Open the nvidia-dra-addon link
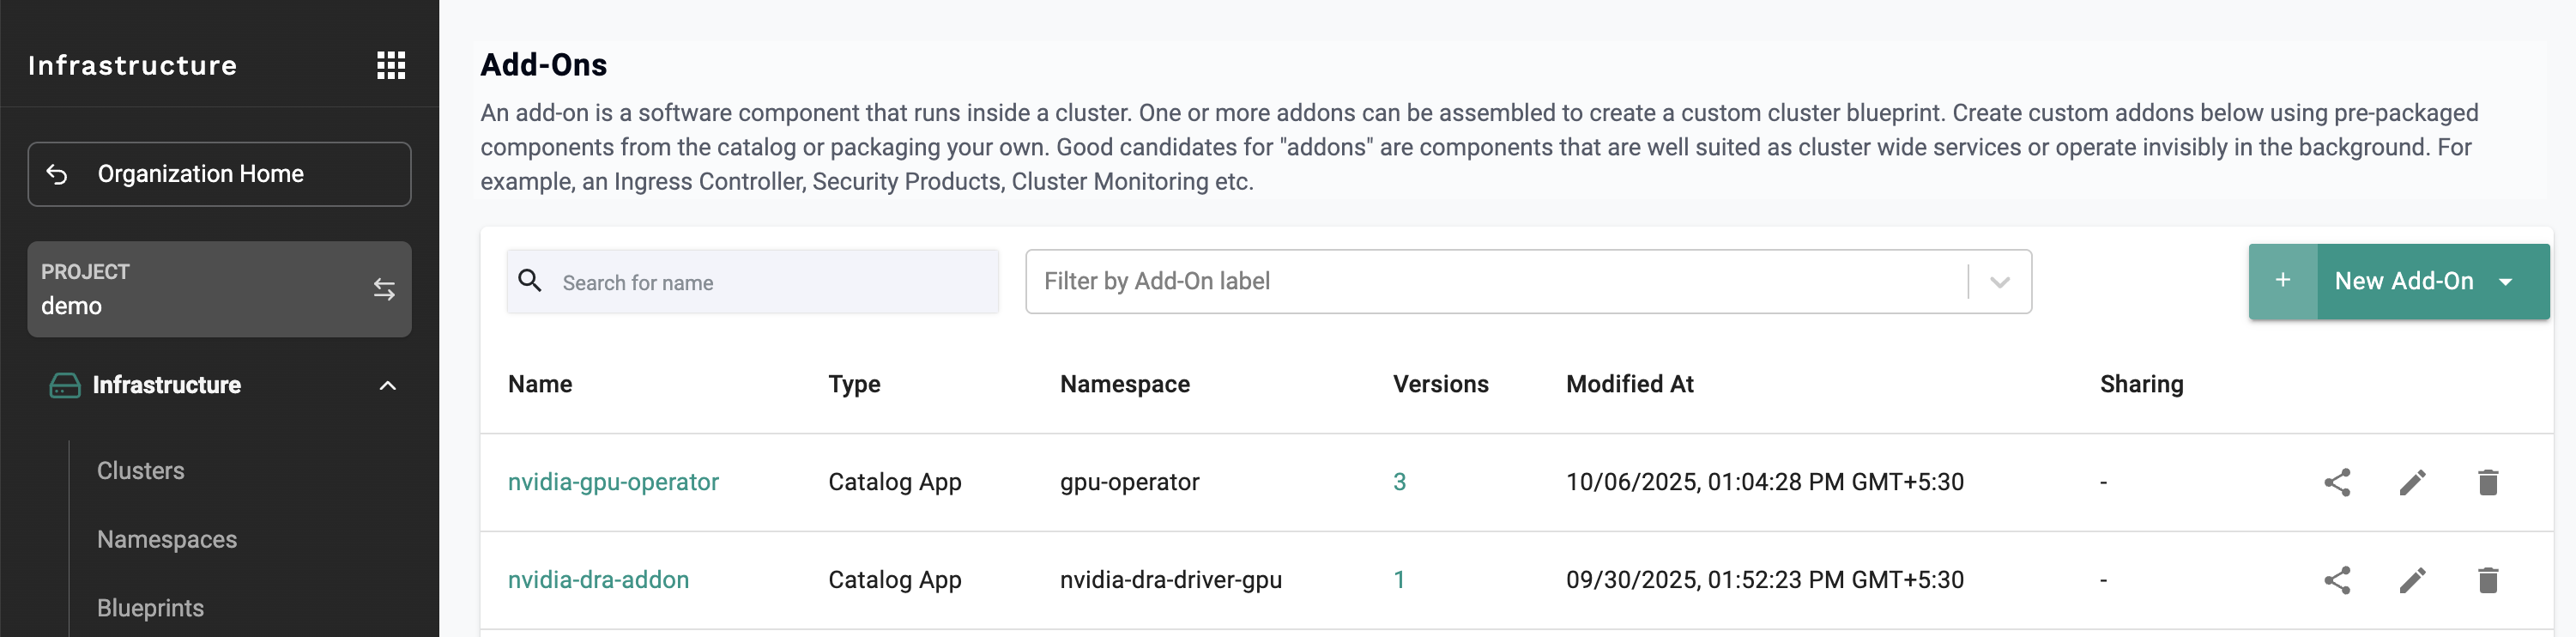Viewport: 2576px width, 637px height. point(598,580)
